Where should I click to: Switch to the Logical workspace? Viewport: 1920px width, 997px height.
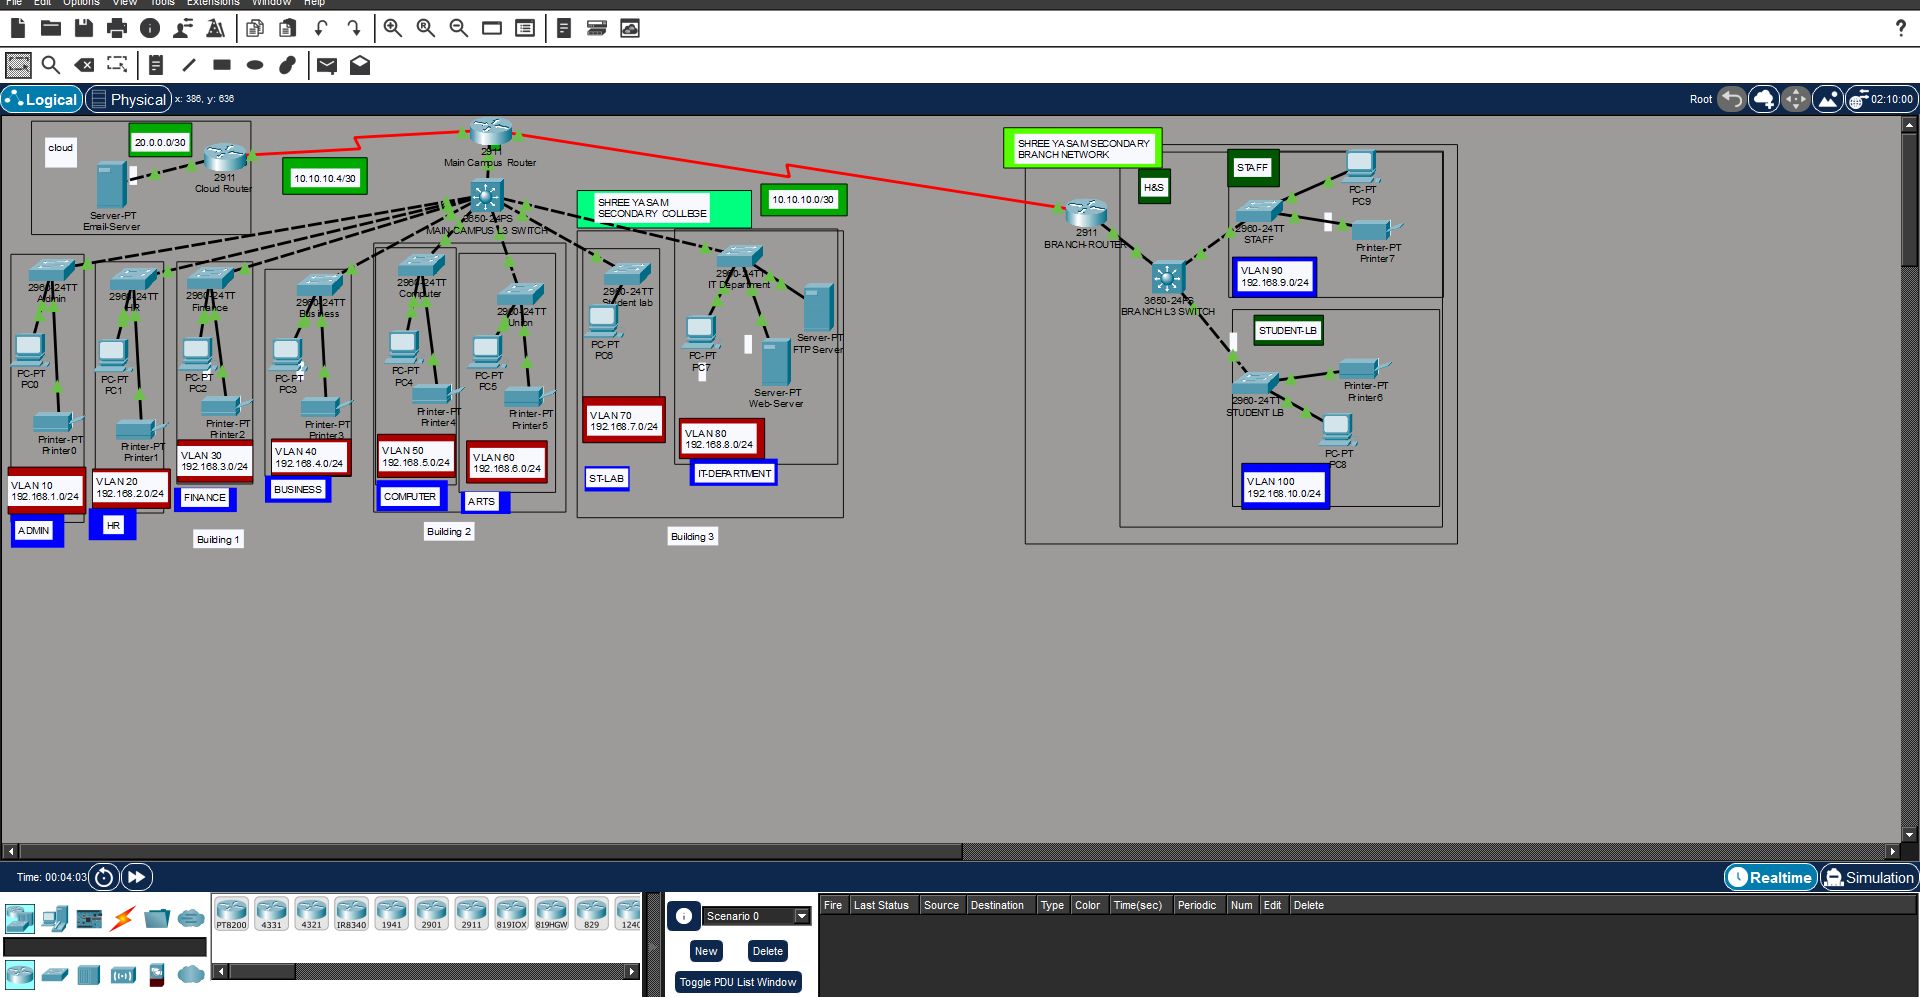point(42,99)
